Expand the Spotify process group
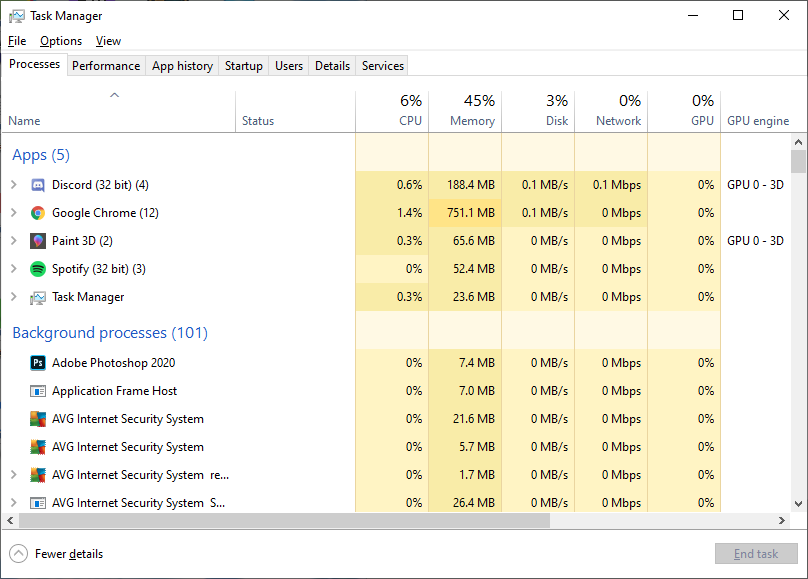Viewport: 808px width, 579px height. [14, 268]
